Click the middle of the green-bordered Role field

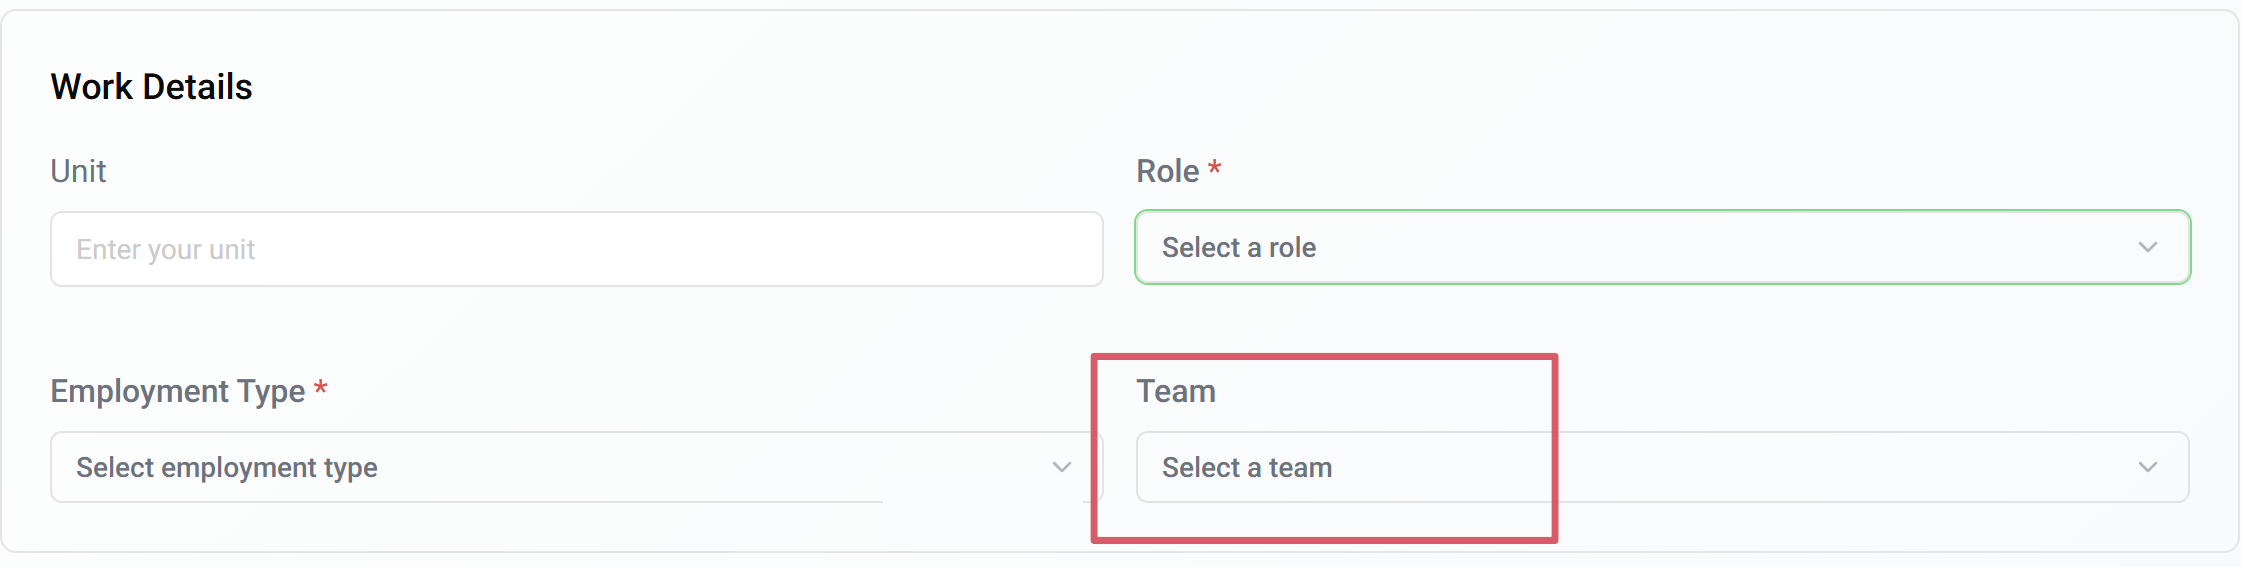tap(1662, 247)
